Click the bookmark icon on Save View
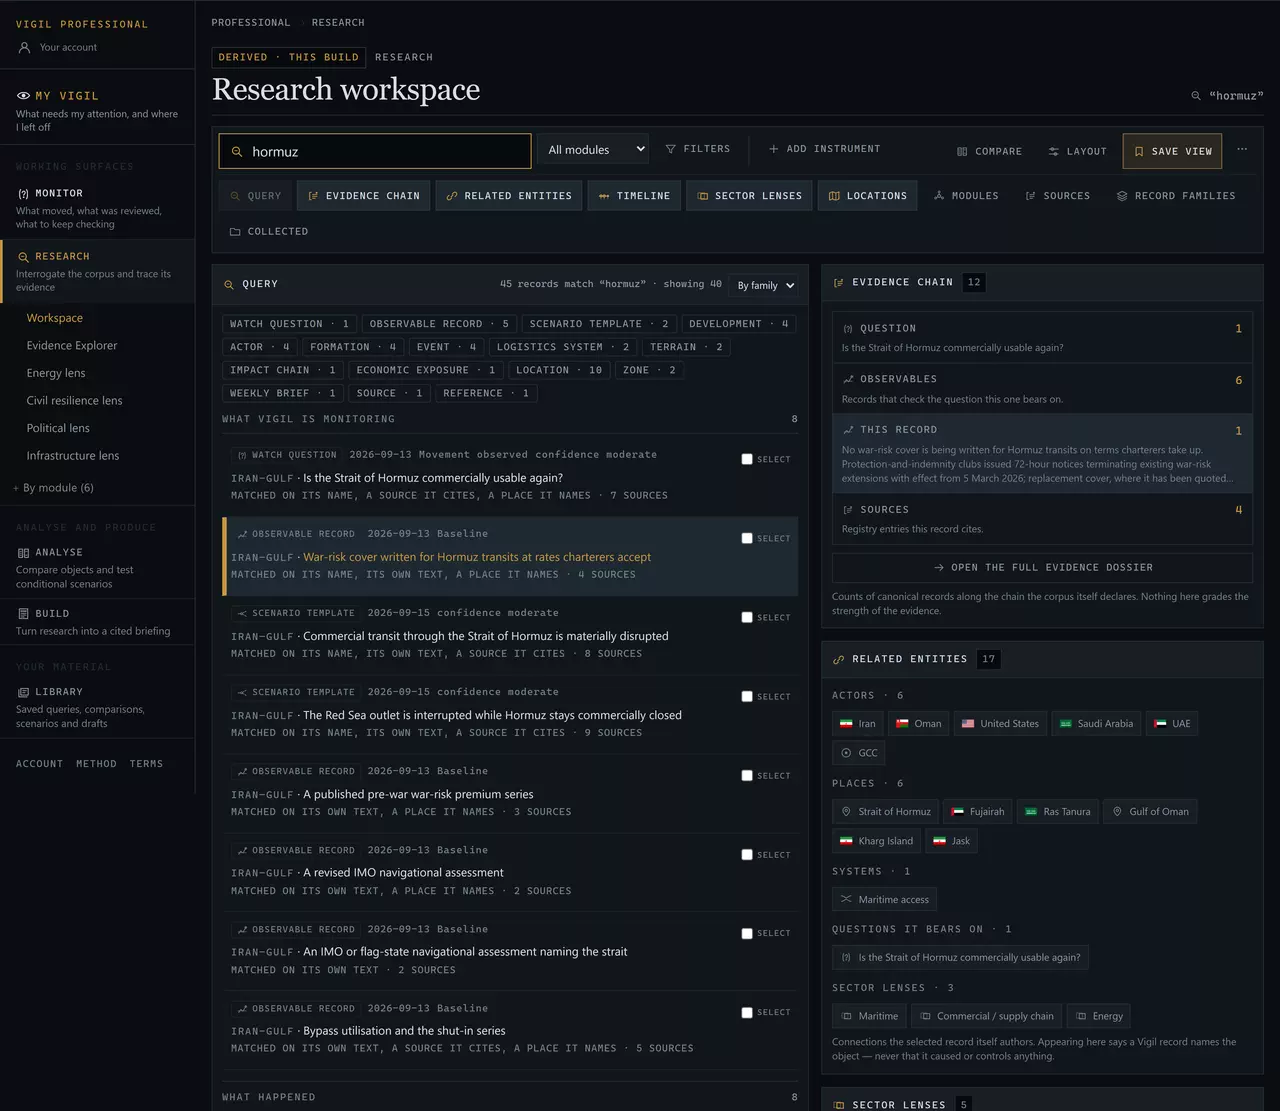The image size is (1280, 1111). pyautogui.click(x=1138, y=152)
